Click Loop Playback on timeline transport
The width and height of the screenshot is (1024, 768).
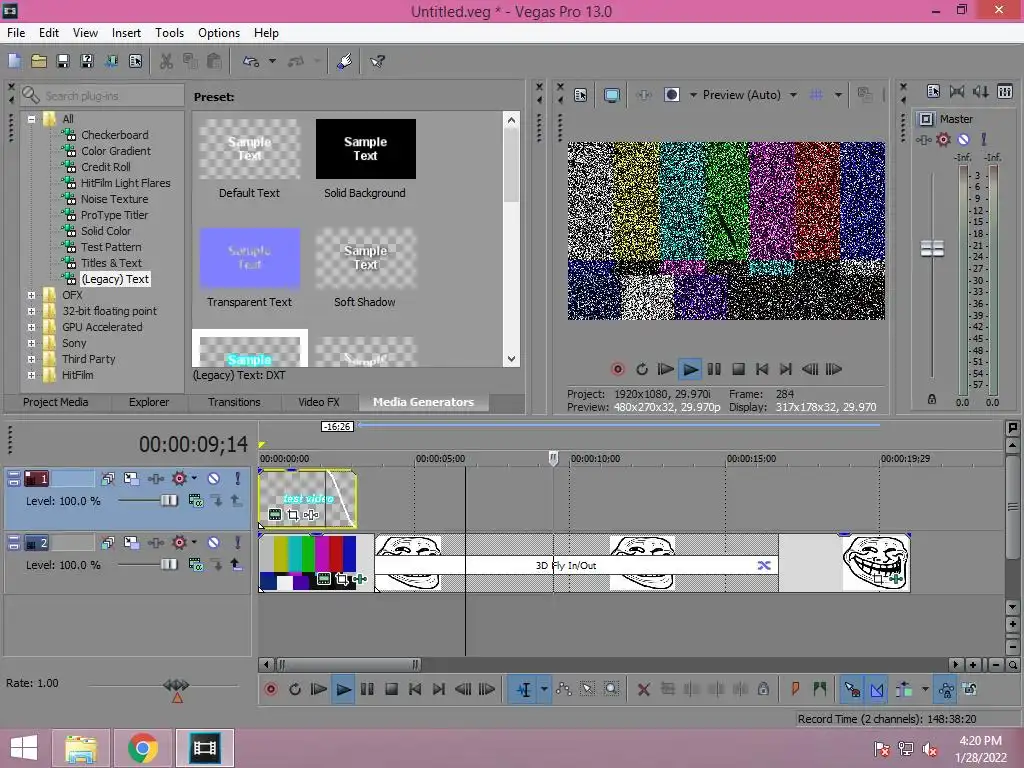point(295,689)
